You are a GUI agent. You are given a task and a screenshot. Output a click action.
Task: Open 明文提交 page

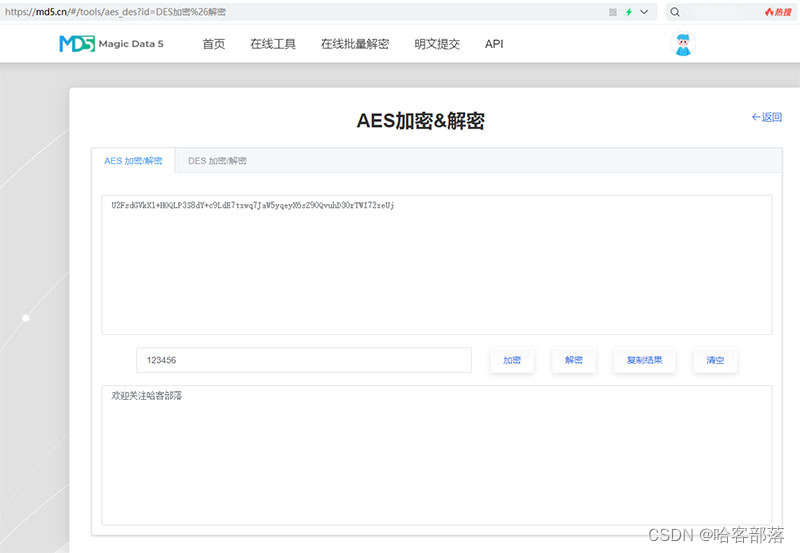[437, 44]
